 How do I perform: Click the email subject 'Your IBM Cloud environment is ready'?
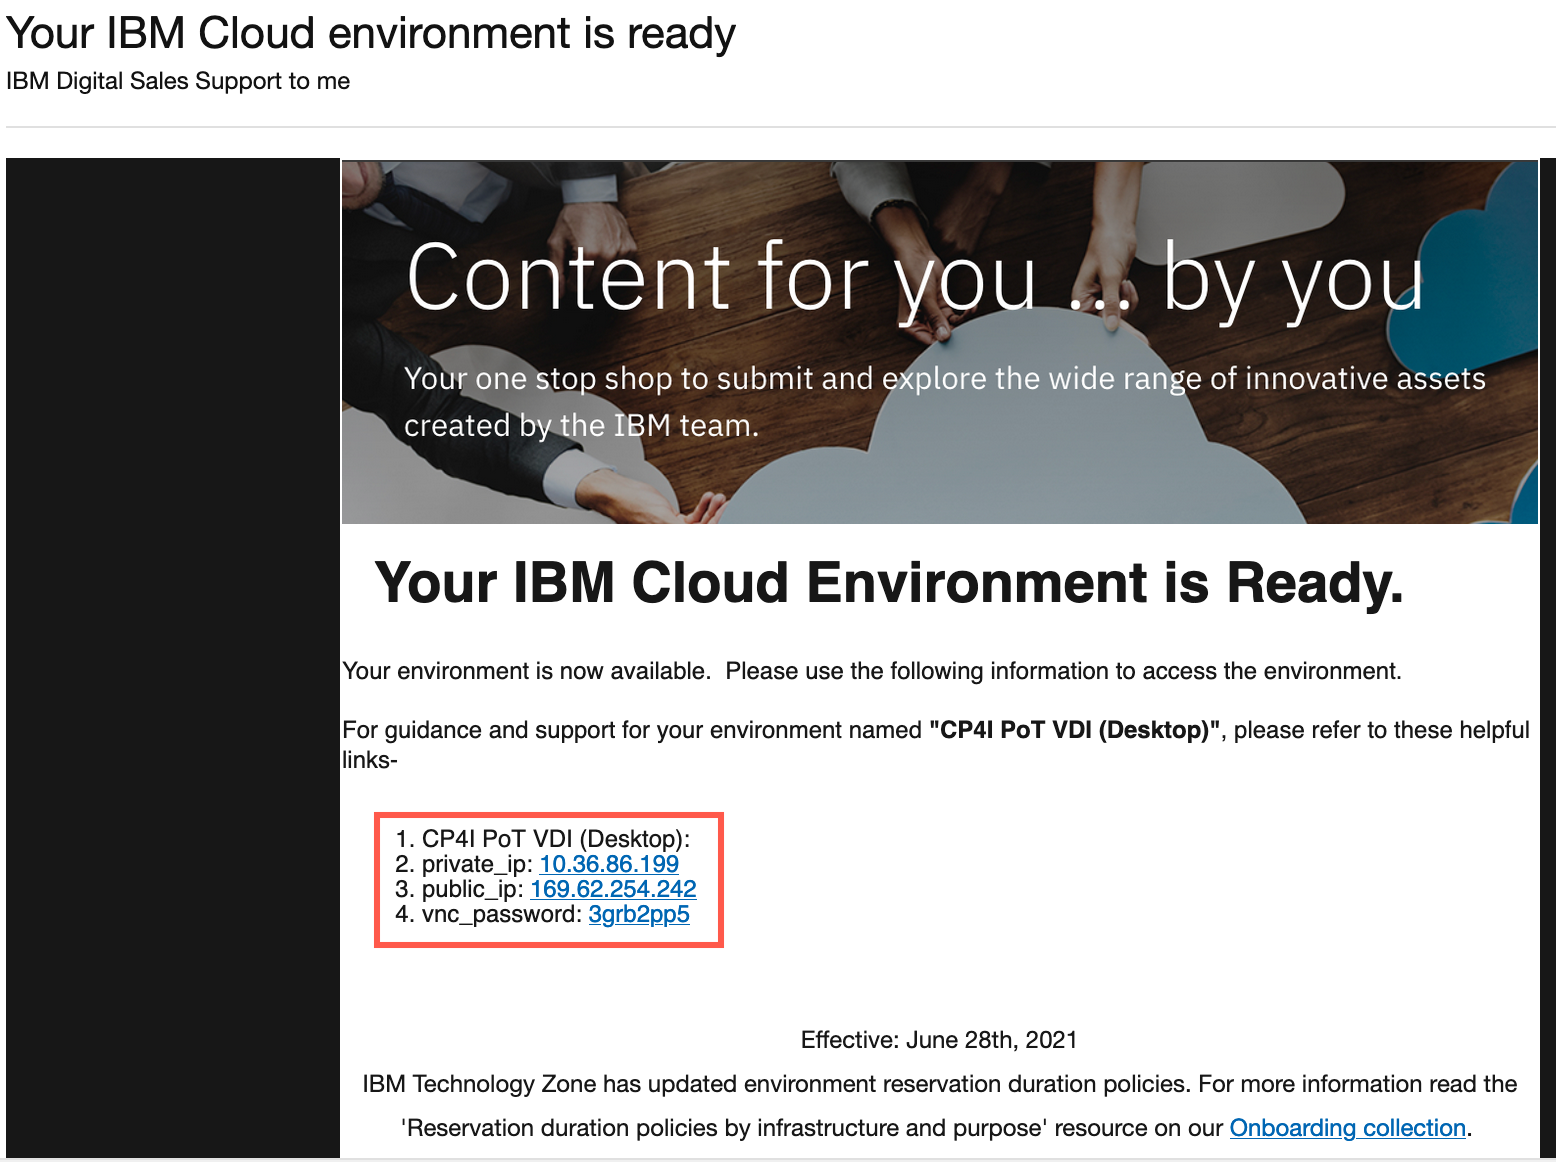(x=371, y=33)
